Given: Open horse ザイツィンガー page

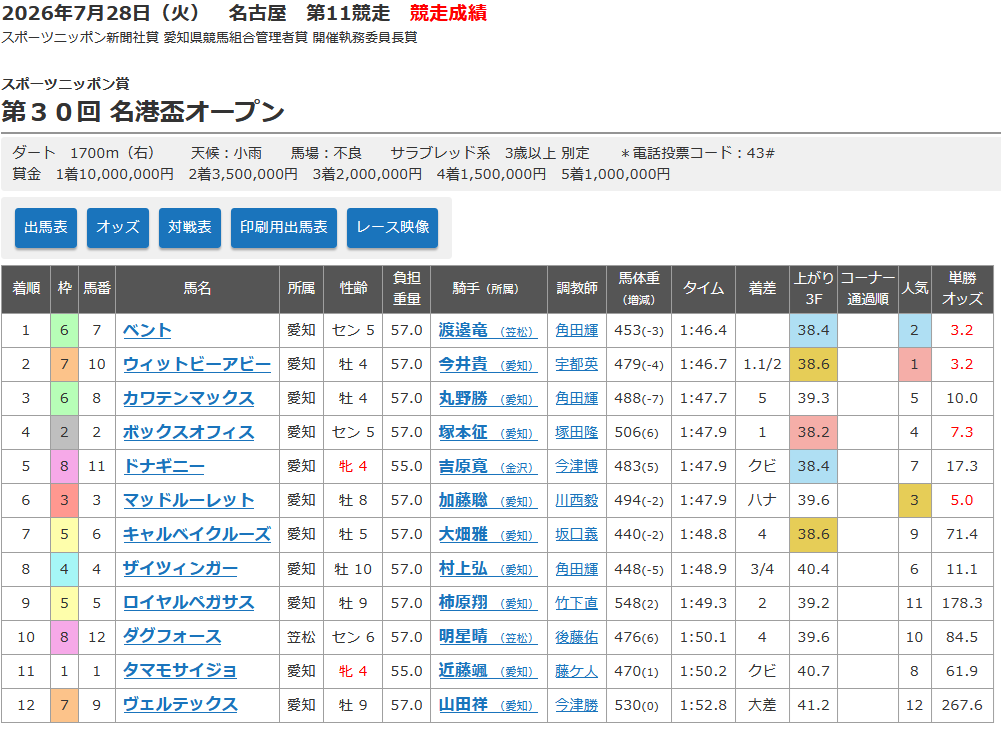Looking at the screenshot, I should click(180, 569).
